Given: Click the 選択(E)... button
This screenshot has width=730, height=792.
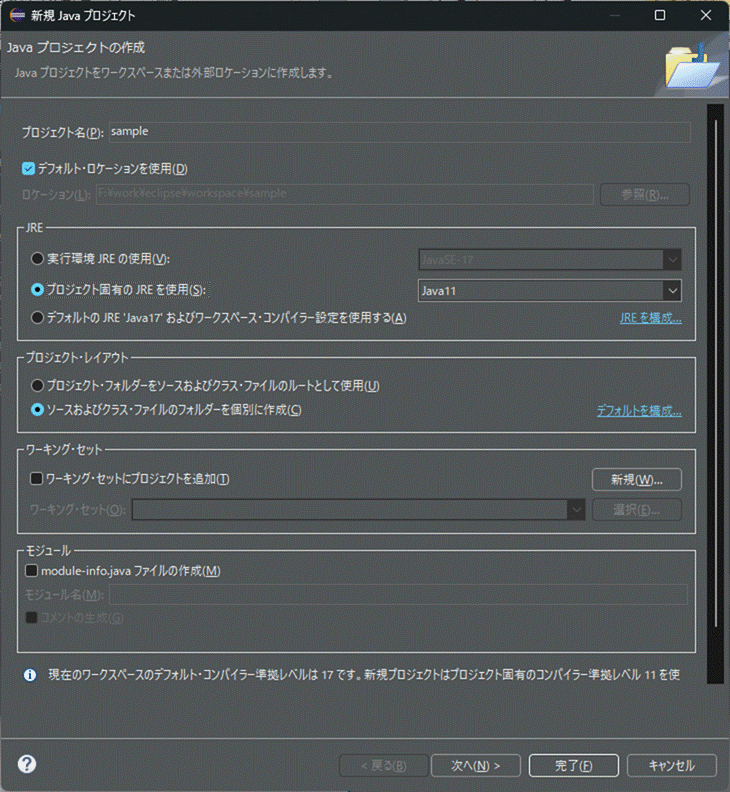Looking at the screenshot, I should point(637,510).
